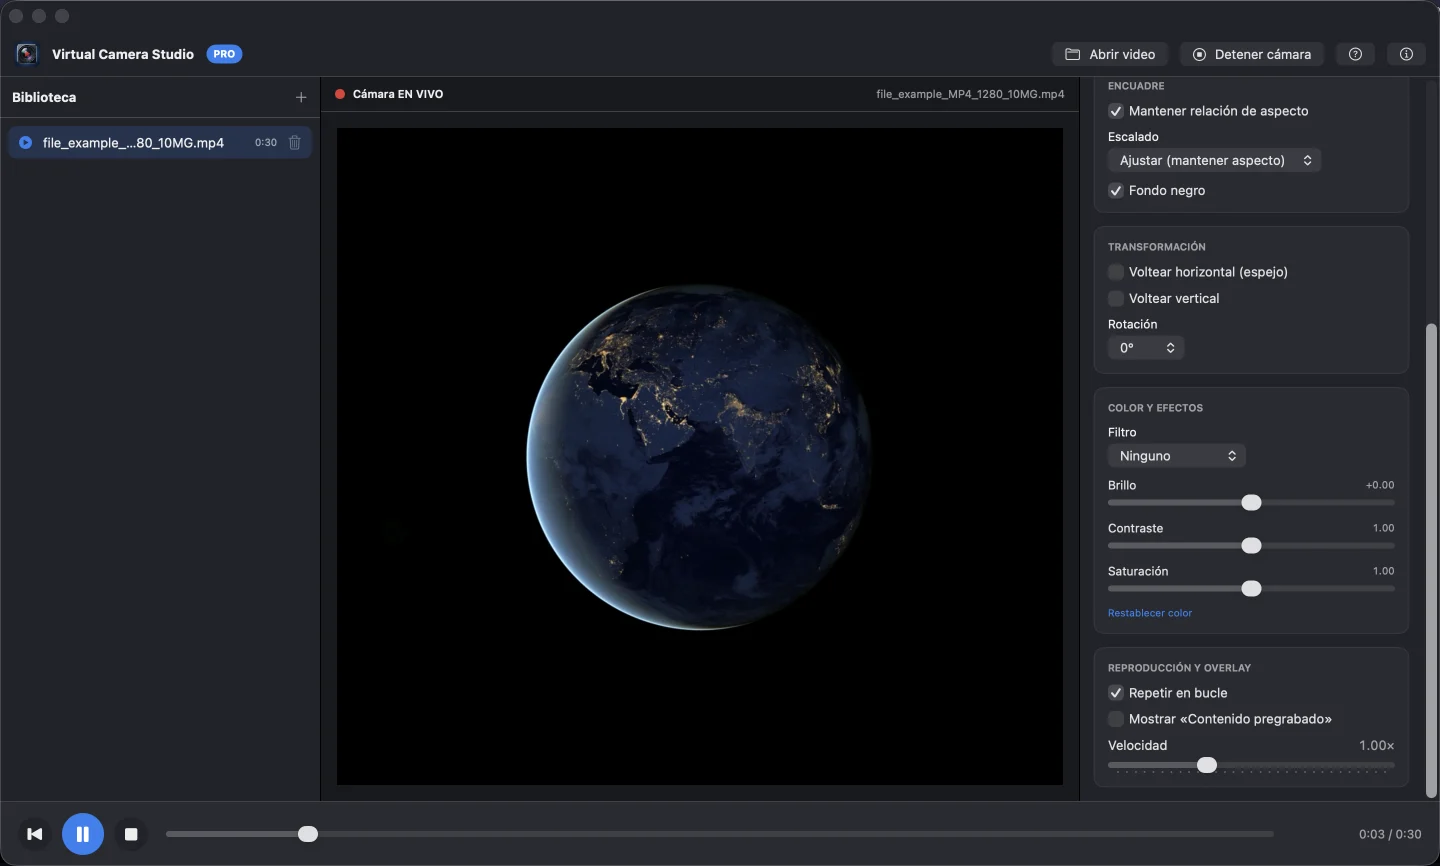
Task: Select file_example video in the library
Action: click(160, 143)
